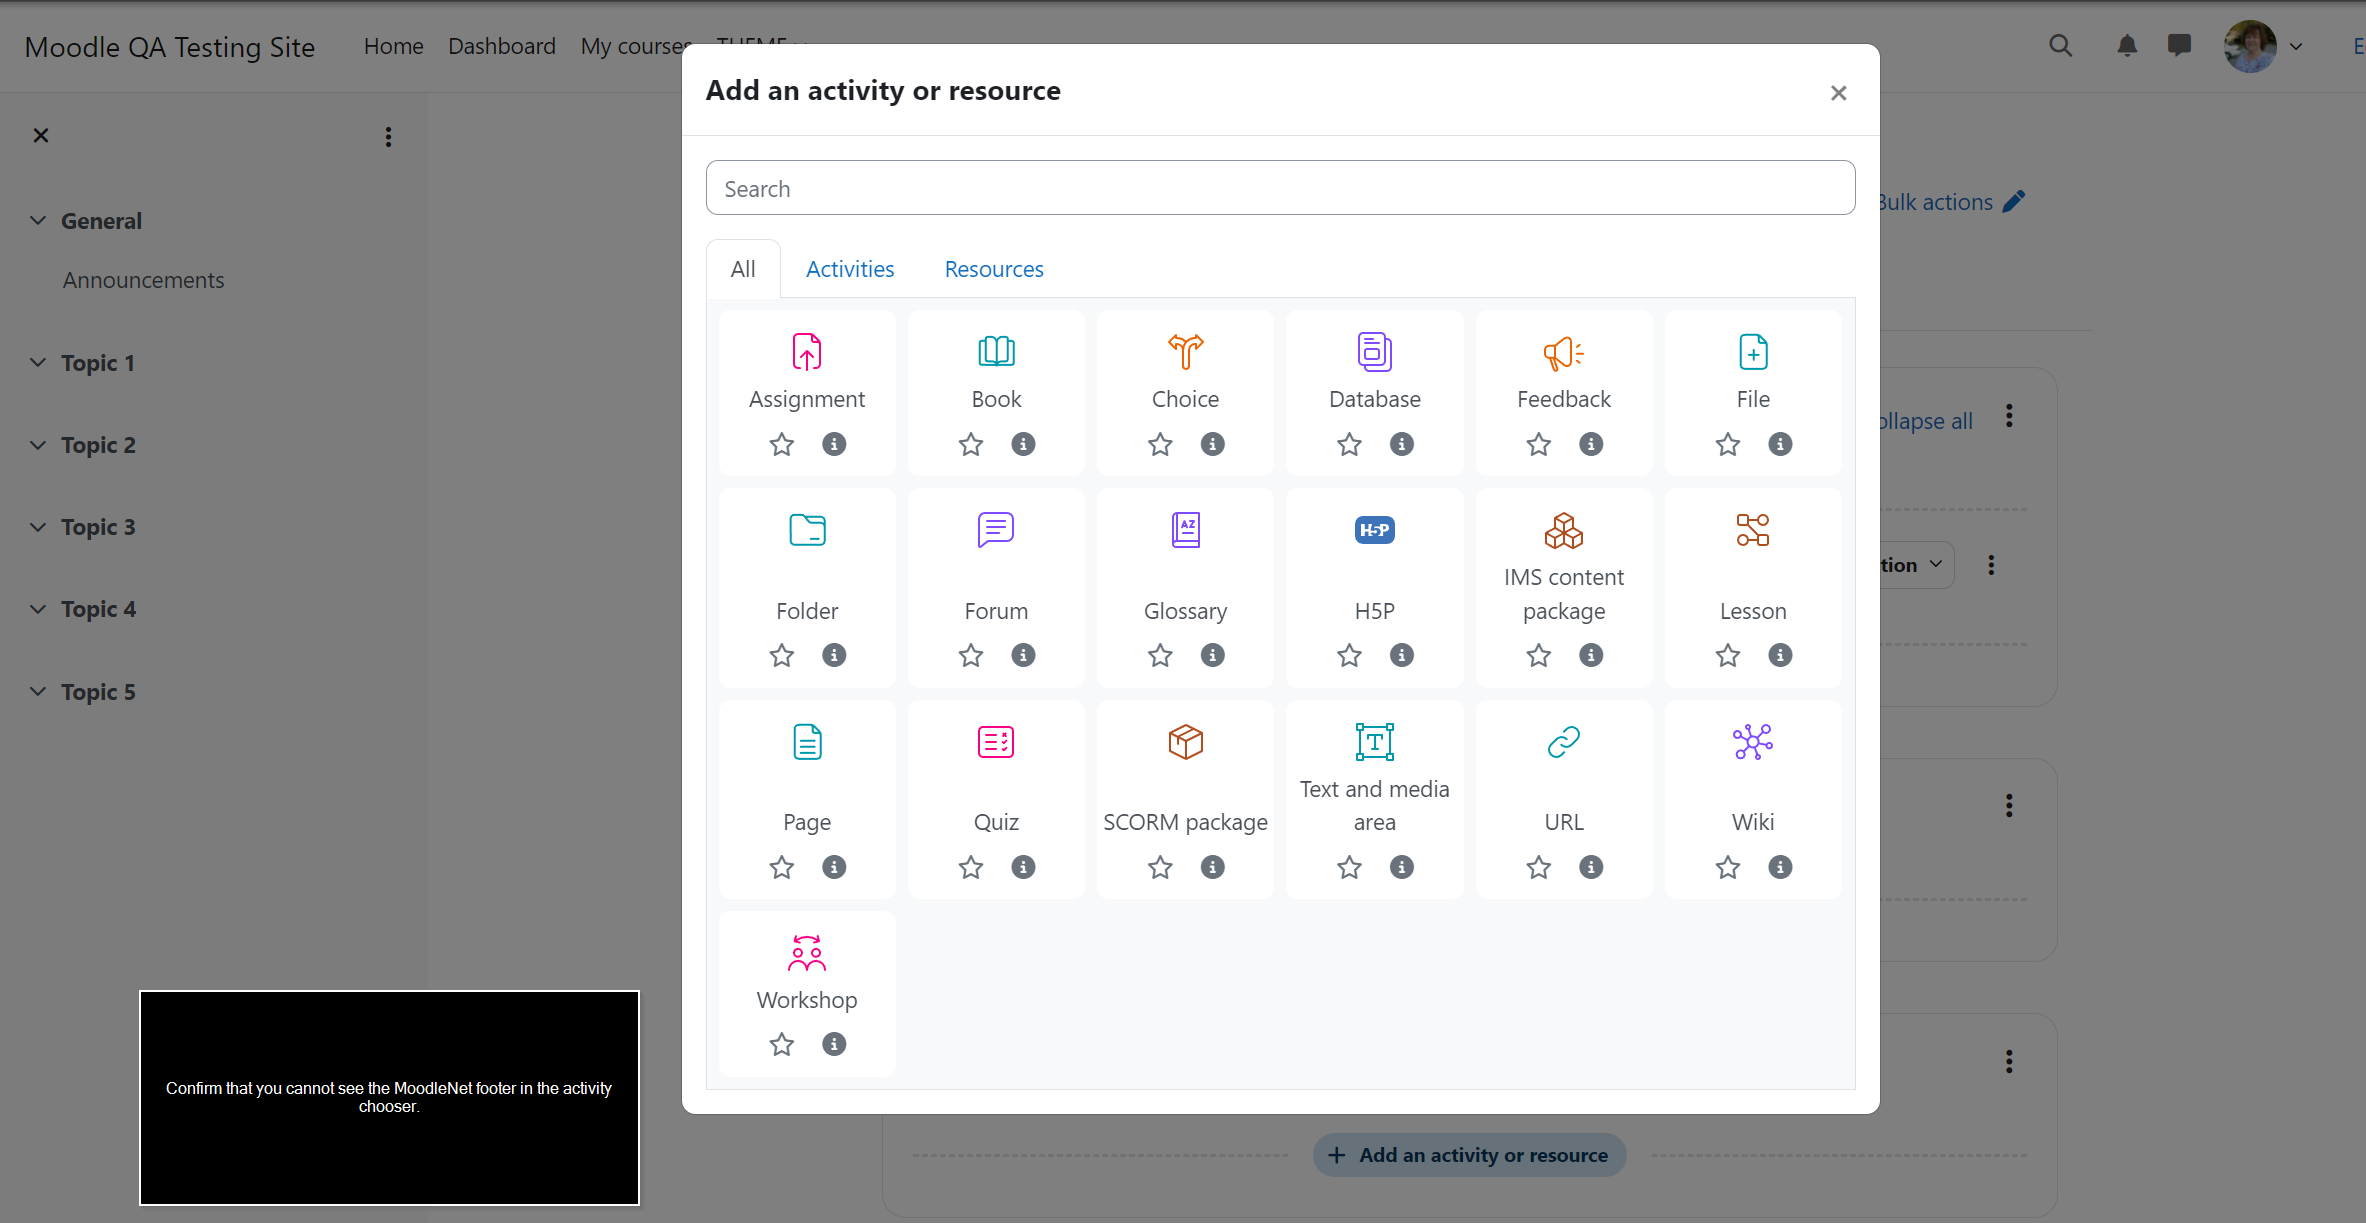
Task: Star the Assignment activity
Action: pyautogui.click(x=781, y=444)
